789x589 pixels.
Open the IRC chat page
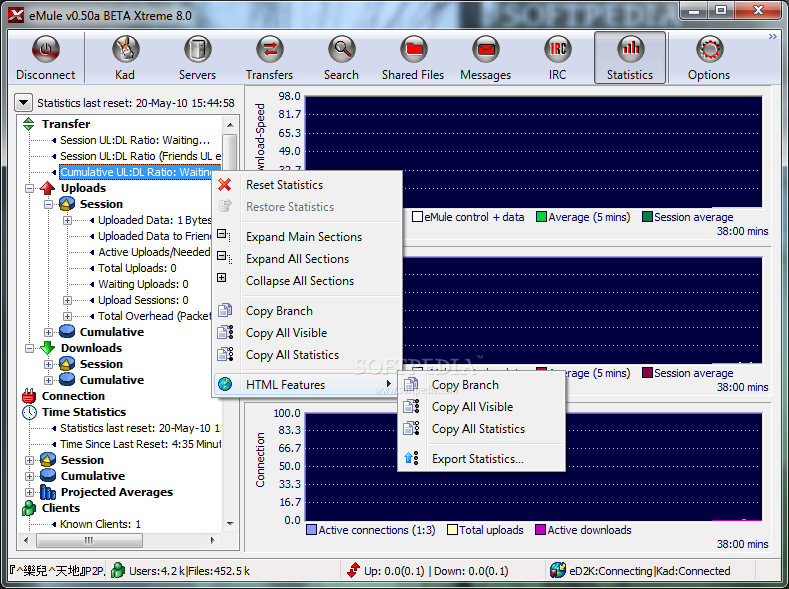(x=558, y=58)
